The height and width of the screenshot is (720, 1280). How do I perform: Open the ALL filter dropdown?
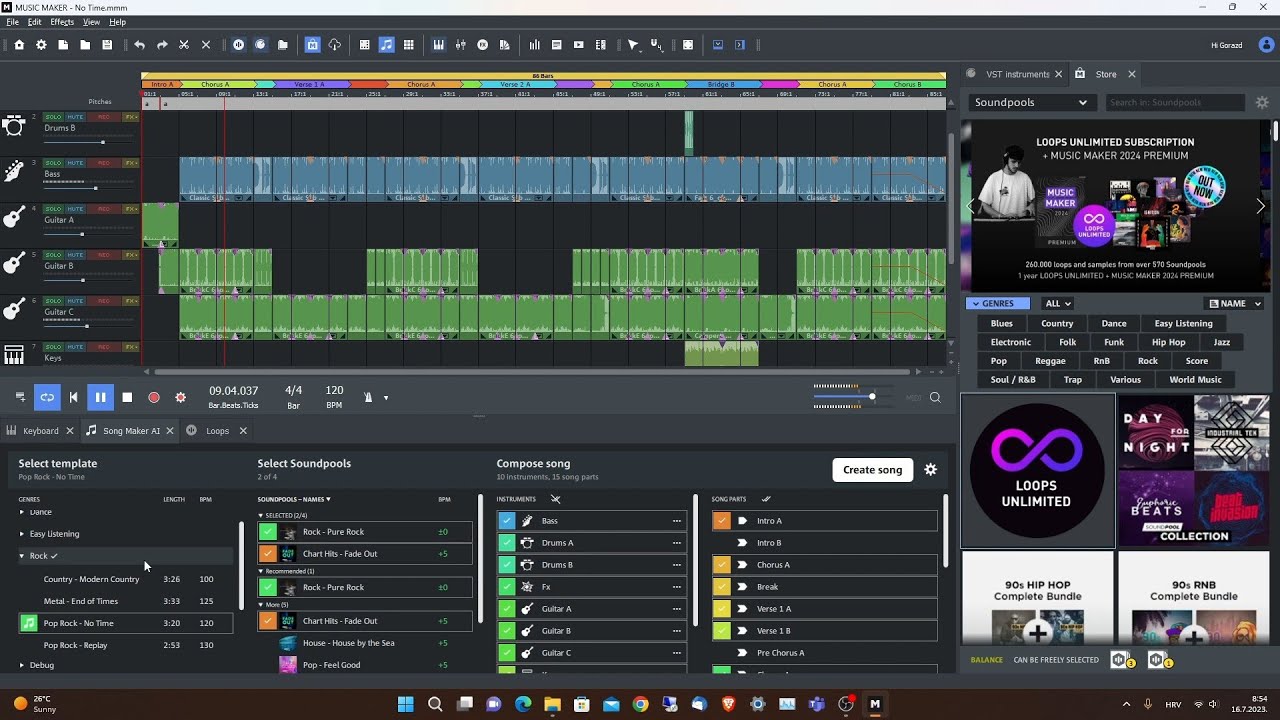click(x=1057, y=303)
